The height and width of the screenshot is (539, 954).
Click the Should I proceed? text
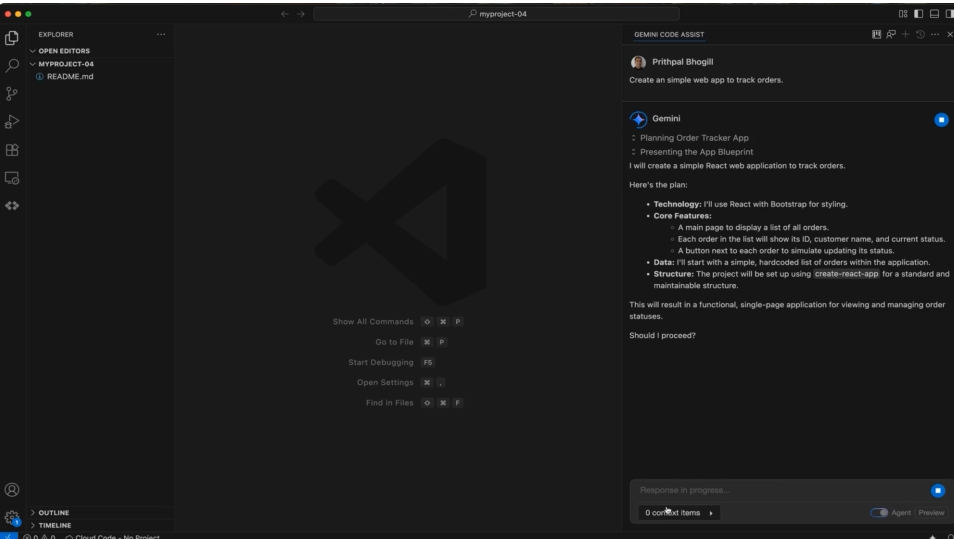click(x=662, y=336)
